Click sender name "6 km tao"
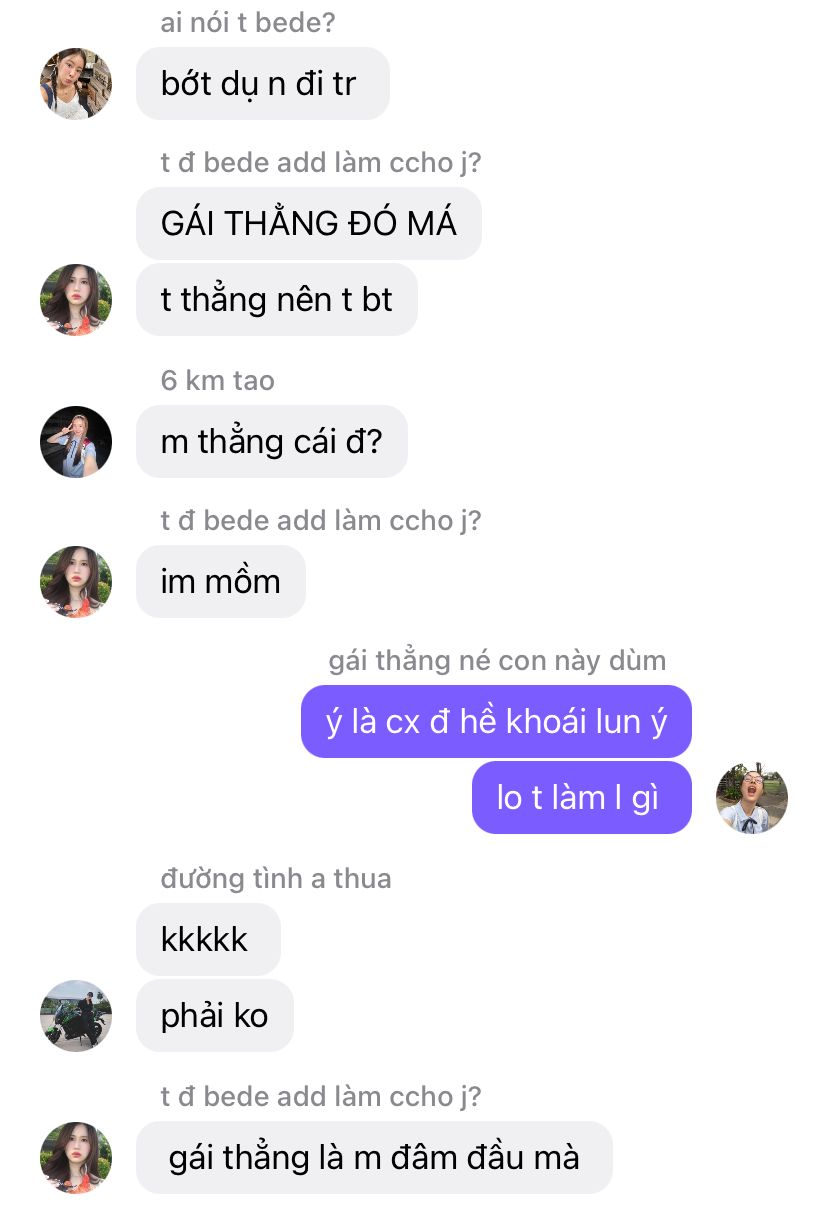 (x=217, y=380)
